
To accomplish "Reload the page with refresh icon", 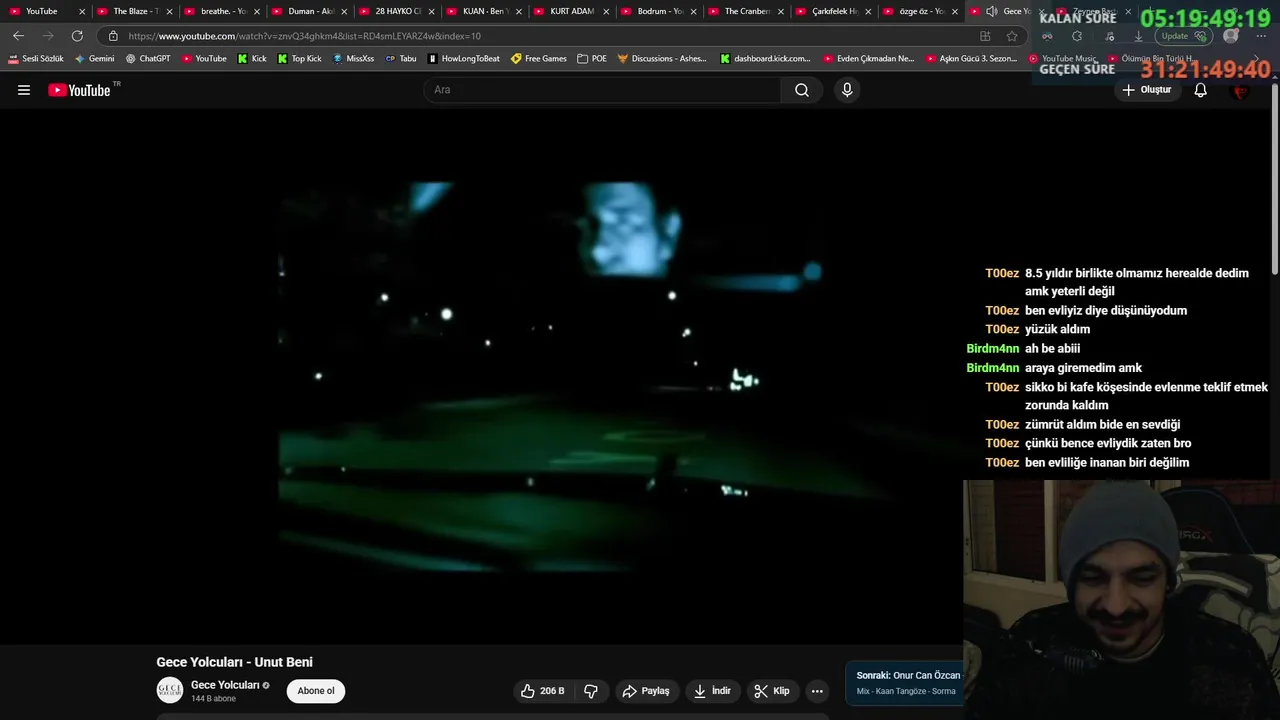I will 77,36.
